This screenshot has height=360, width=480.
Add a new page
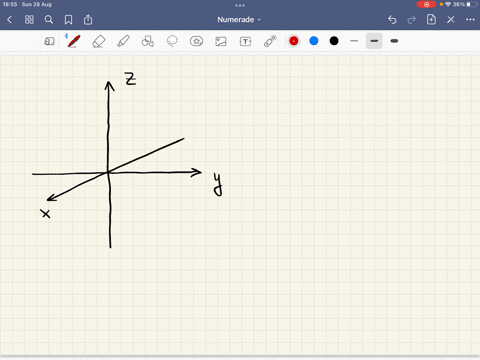point(431,19)
